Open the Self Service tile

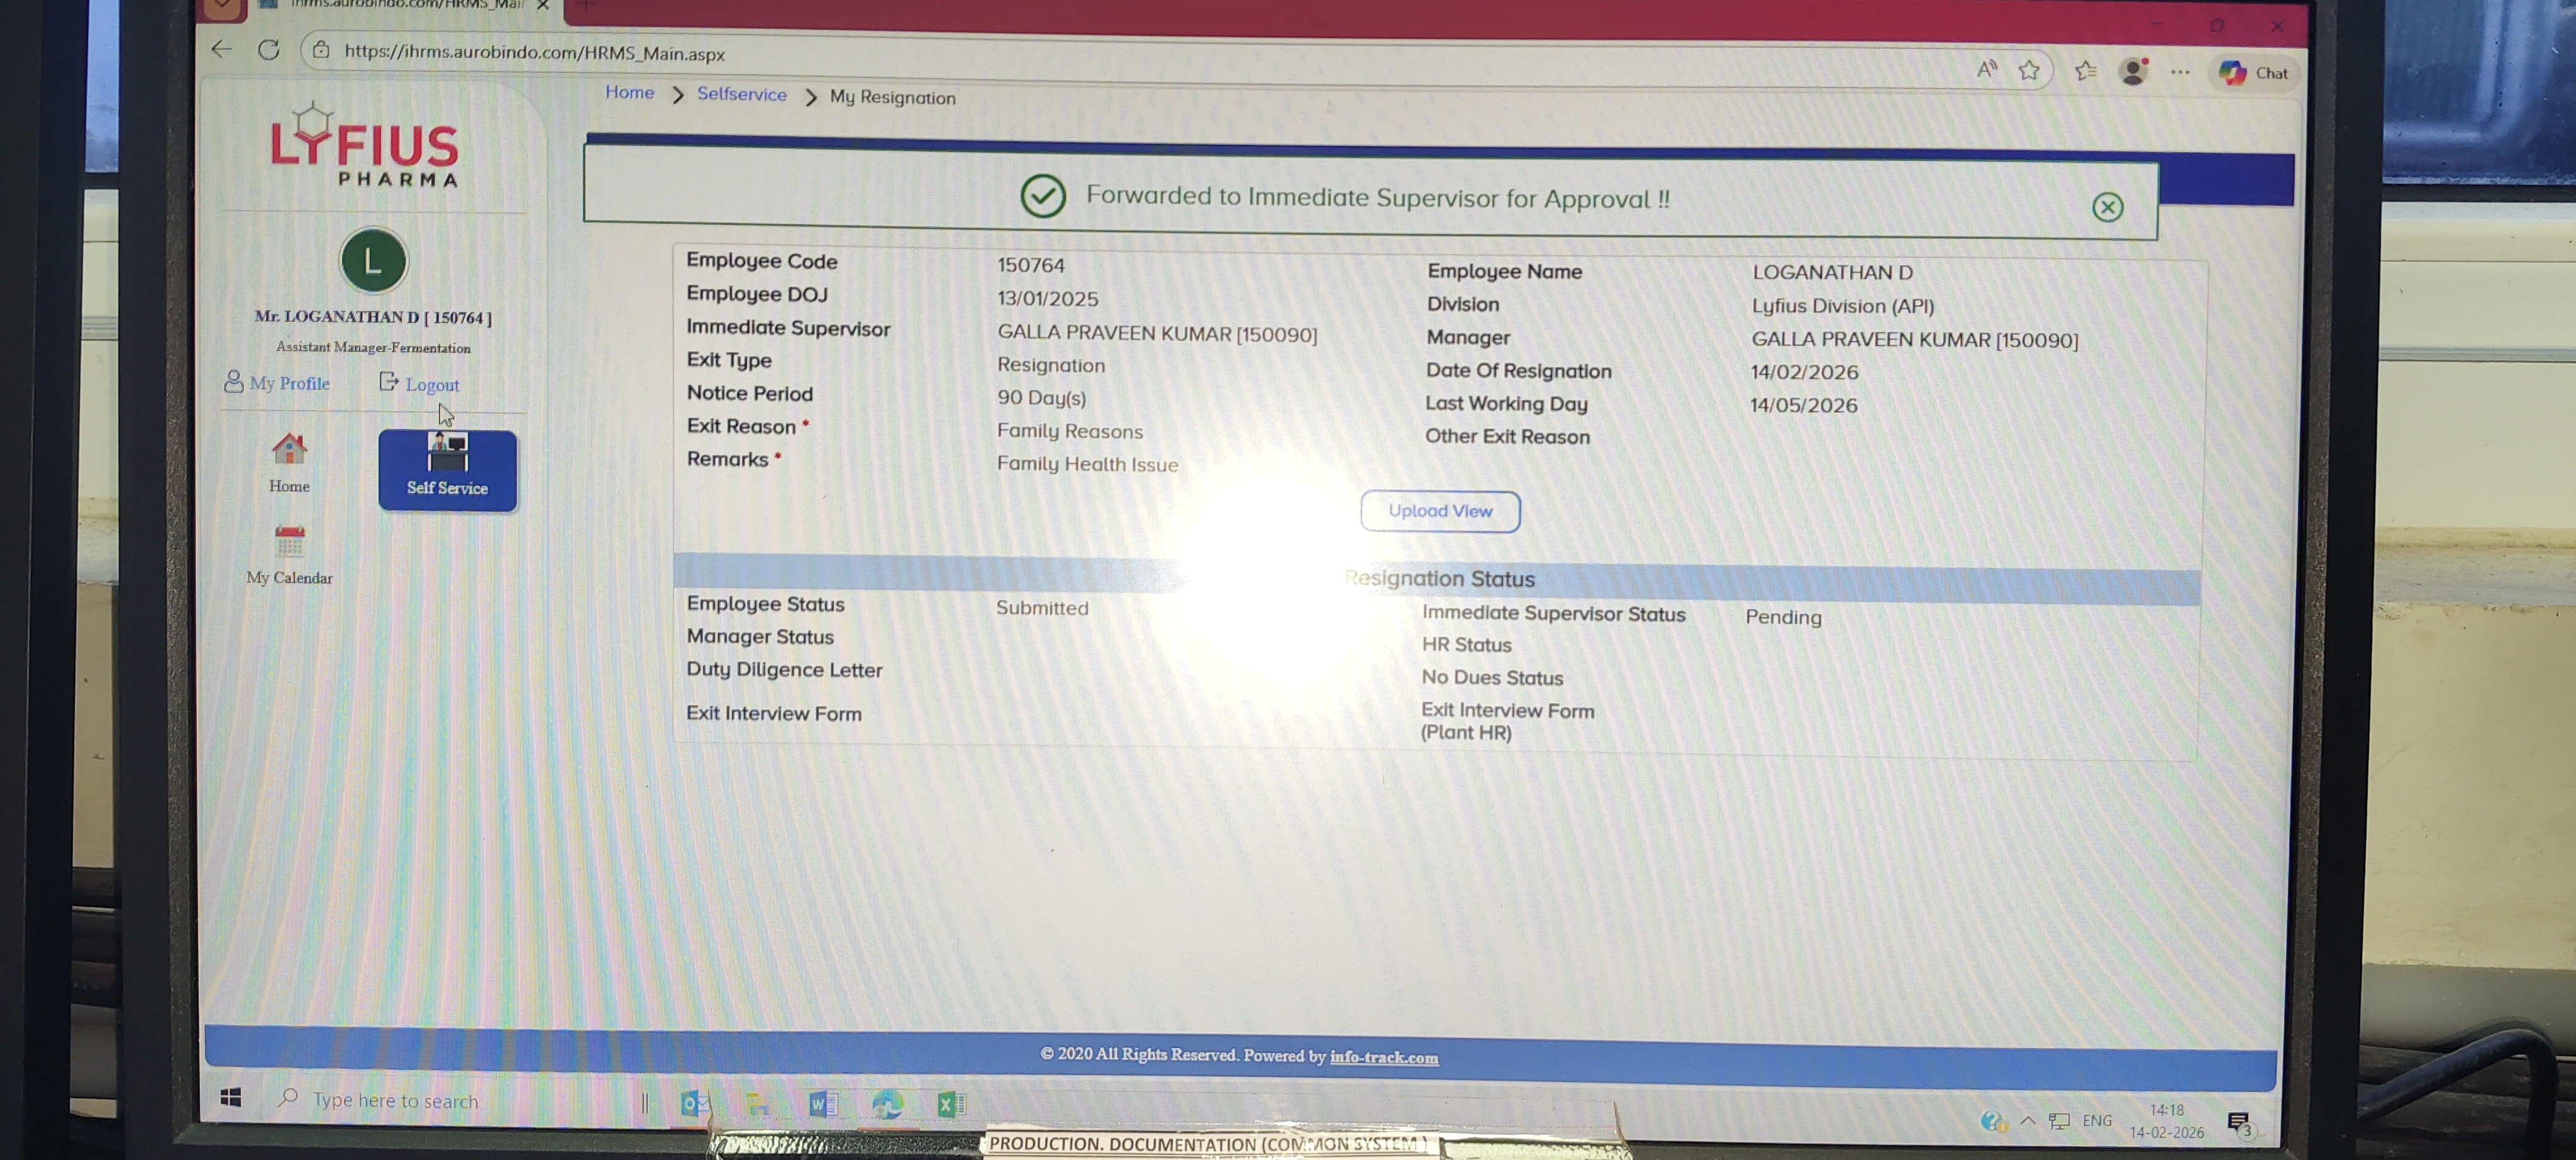[447, 469]
